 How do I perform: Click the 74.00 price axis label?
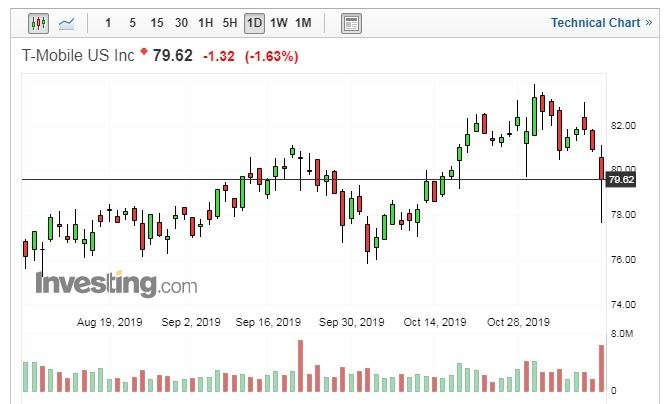point(623,305)
